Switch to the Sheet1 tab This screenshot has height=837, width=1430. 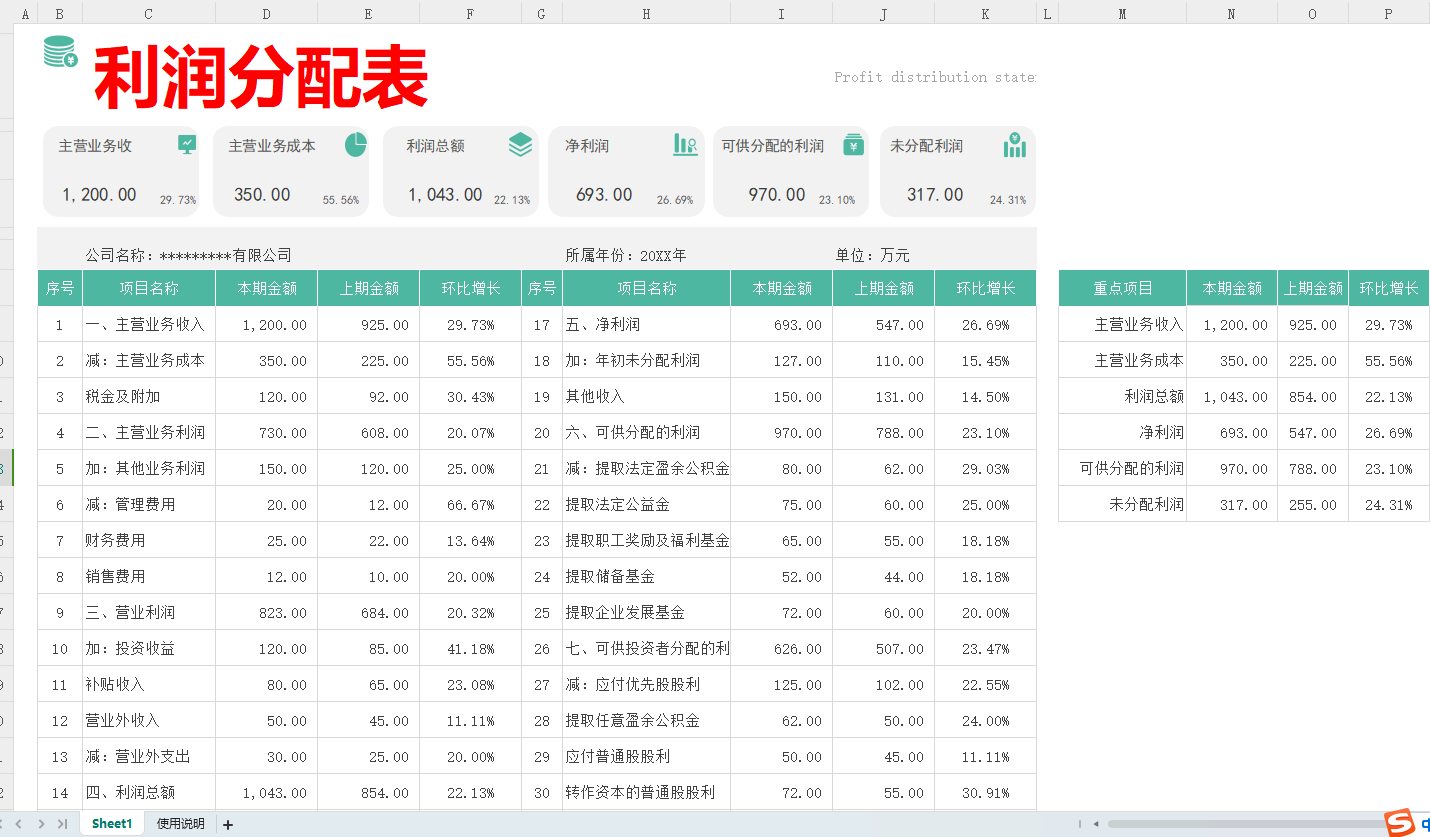coord(112,824)
